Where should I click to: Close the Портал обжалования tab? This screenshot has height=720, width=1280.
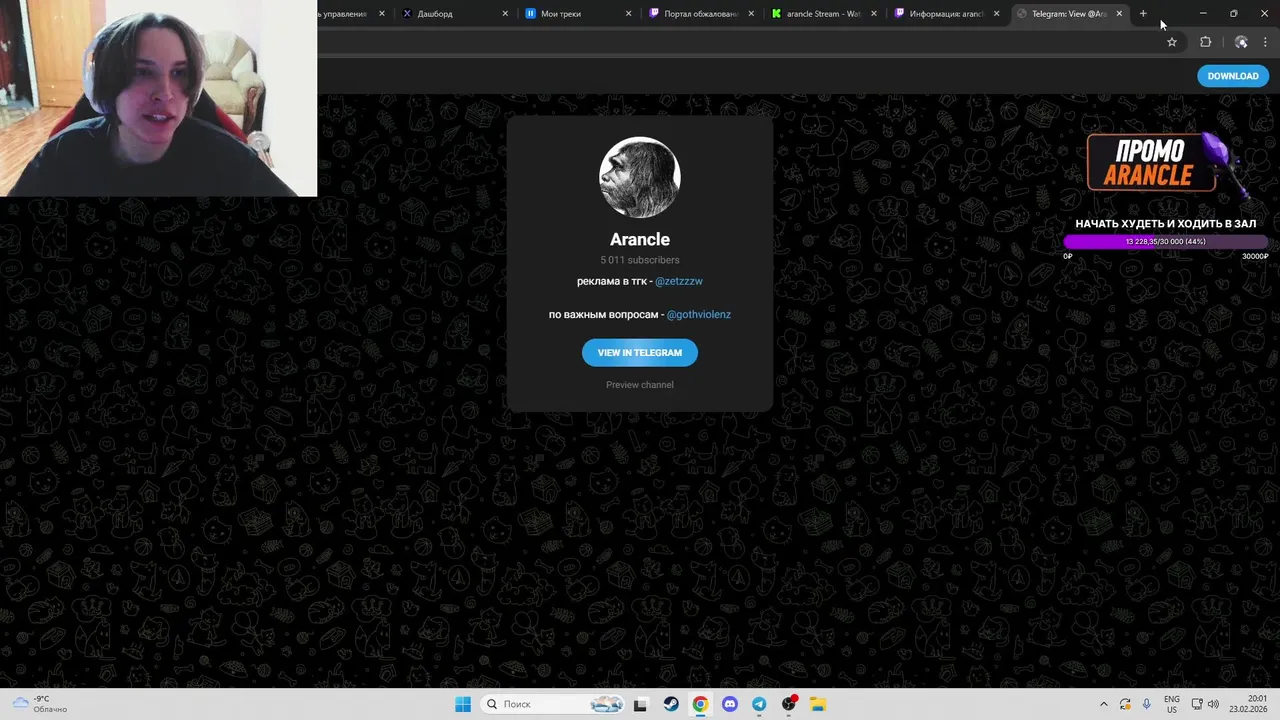click(751, 14)
